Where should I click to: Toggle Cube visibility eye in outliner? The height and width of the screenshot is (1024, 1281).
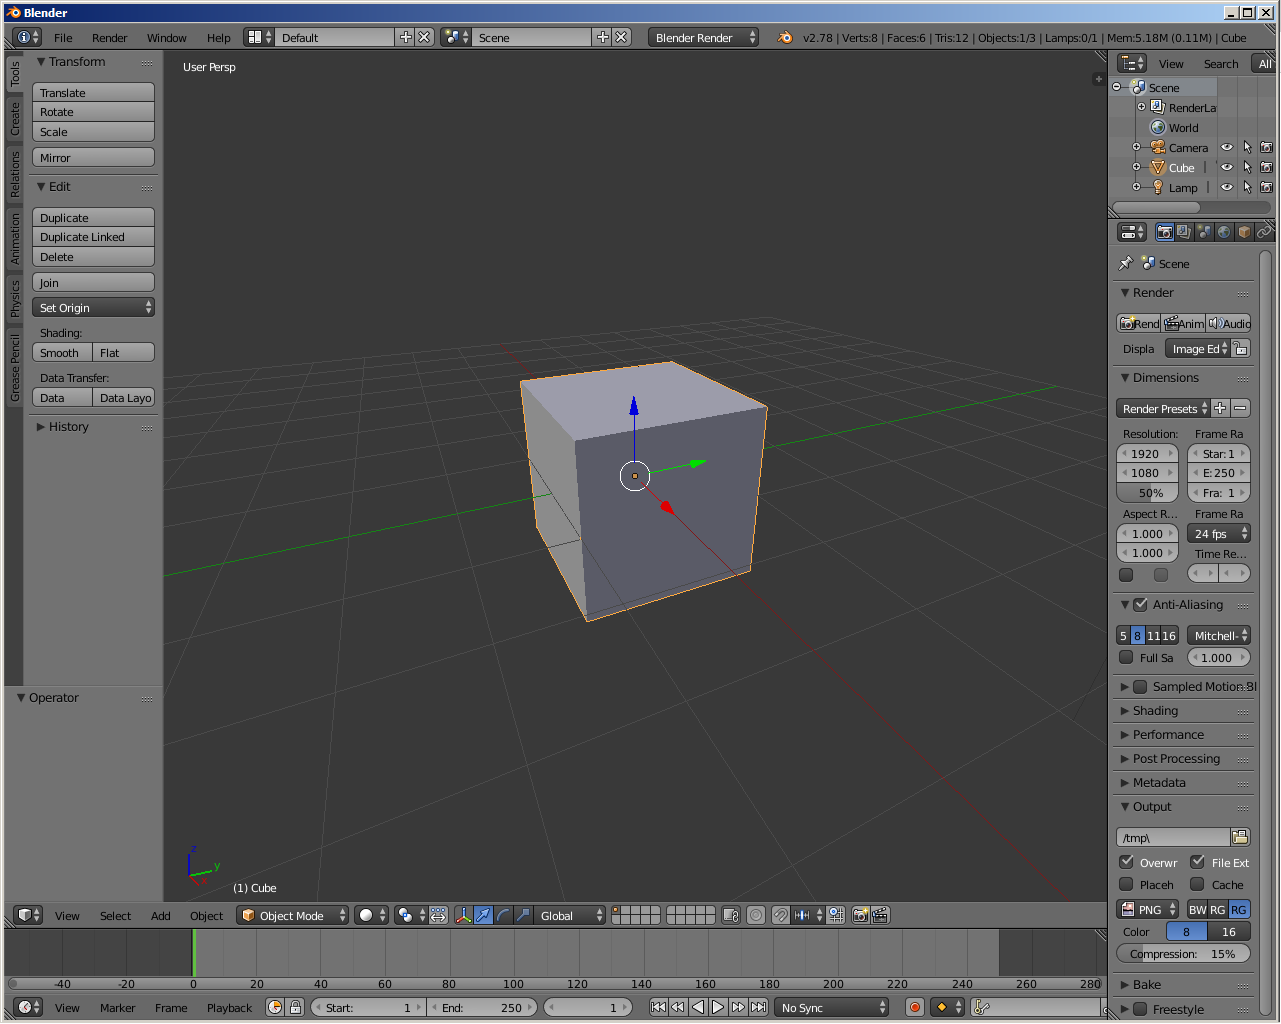[x=1227, y=167]
